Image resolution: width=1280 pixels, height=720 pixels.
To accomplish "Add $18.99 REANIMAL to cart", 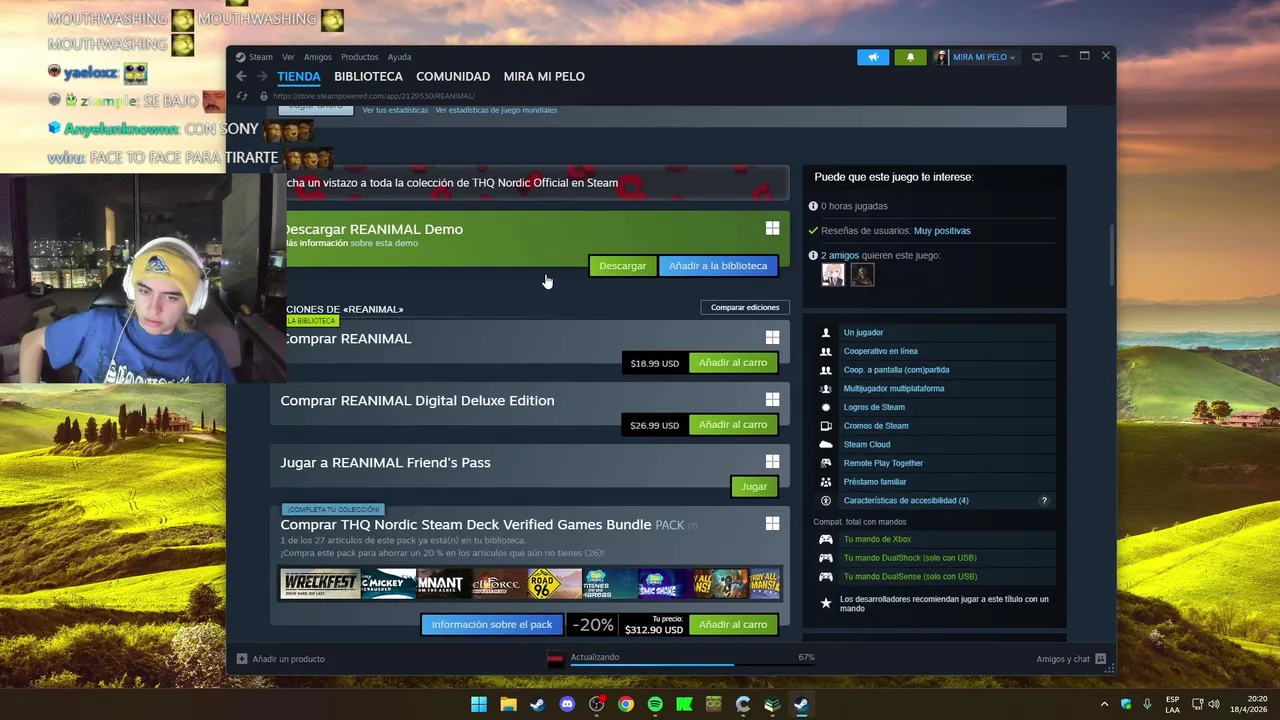I will tap(733, 363).
